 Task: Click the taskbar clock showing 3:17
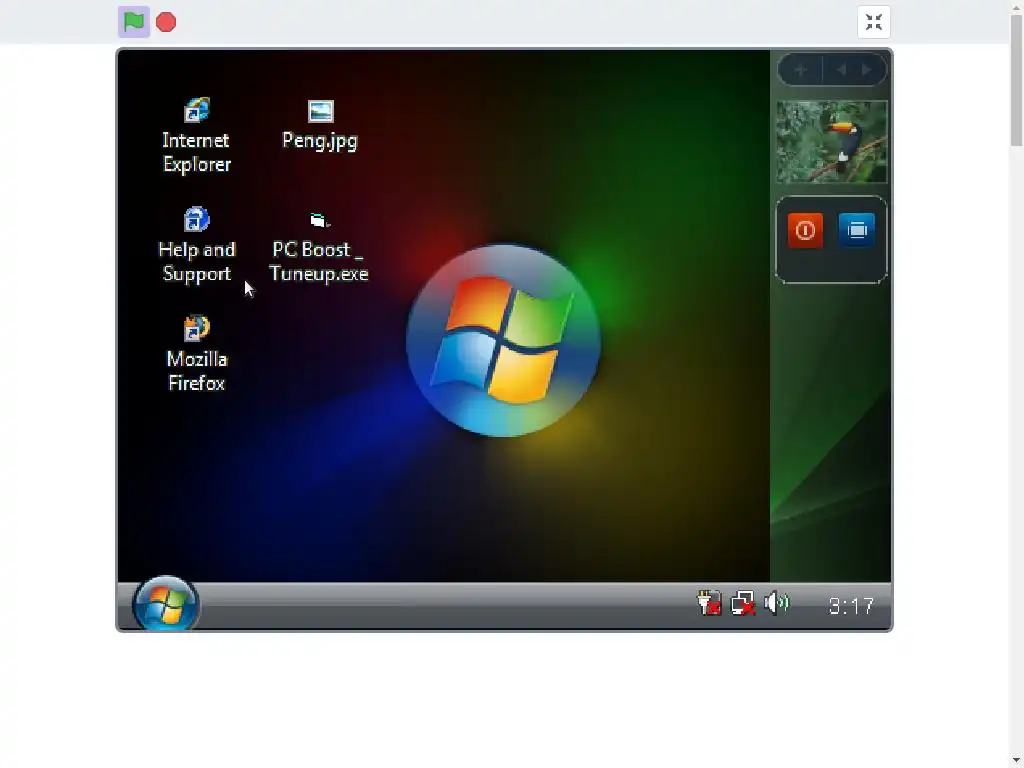851,606
